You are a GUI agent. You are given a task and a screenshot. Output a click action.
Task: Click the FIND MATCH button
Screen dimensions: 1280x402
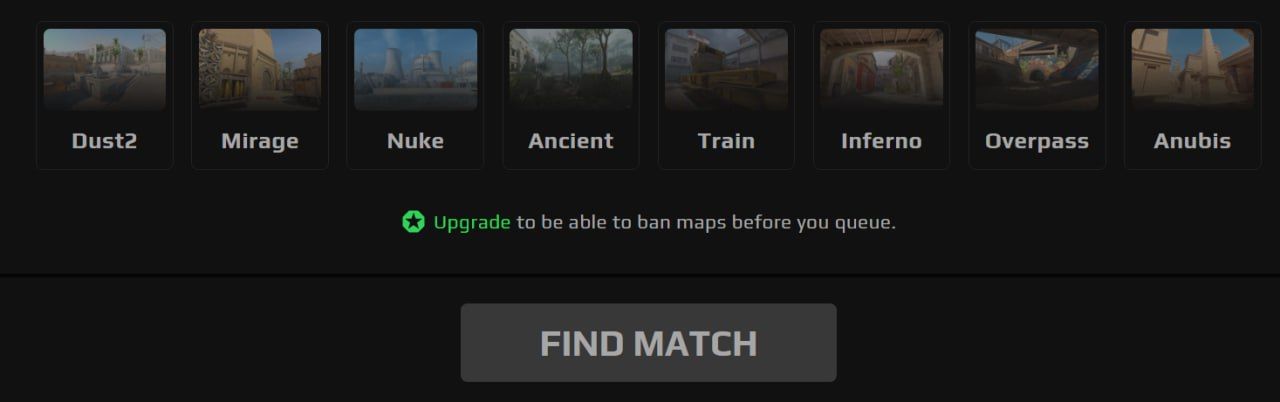pyautogui.click(x=648, y=343)
